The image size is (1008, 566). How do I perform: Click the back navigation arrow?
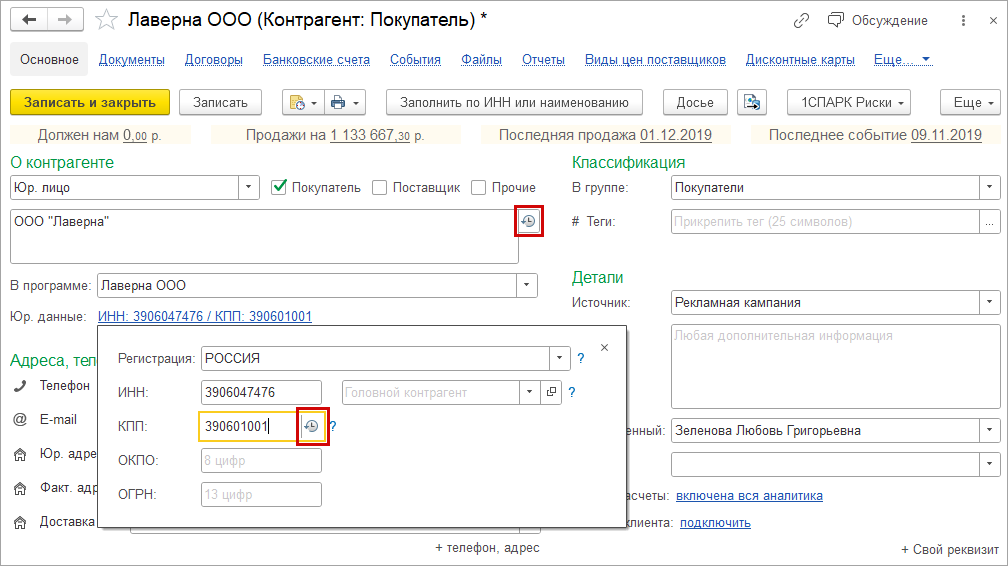point(29,20)
